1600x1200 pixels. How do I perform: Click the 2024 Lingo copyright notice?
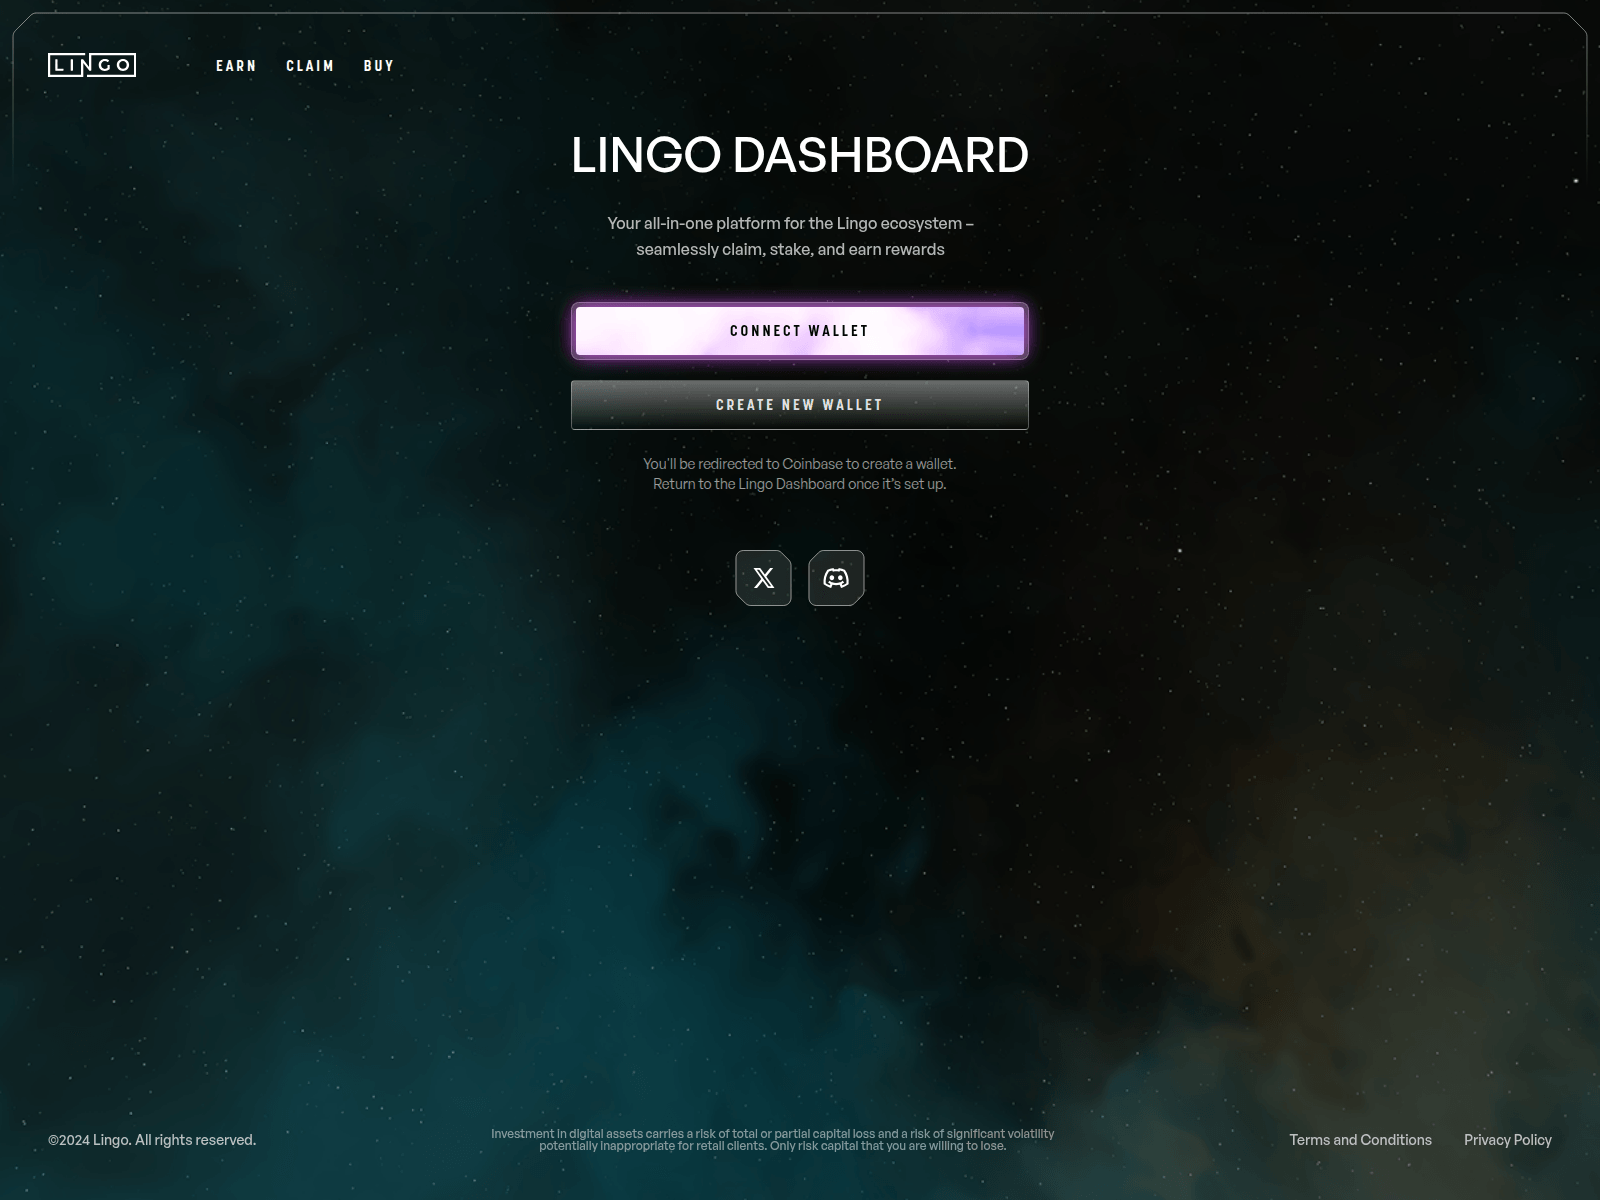pos(152,1139)
